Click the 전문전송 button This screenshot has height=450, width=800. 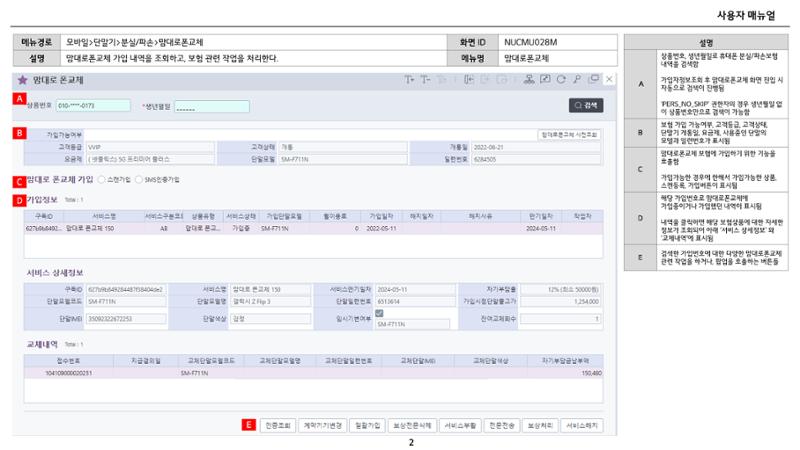coord(502,425)
